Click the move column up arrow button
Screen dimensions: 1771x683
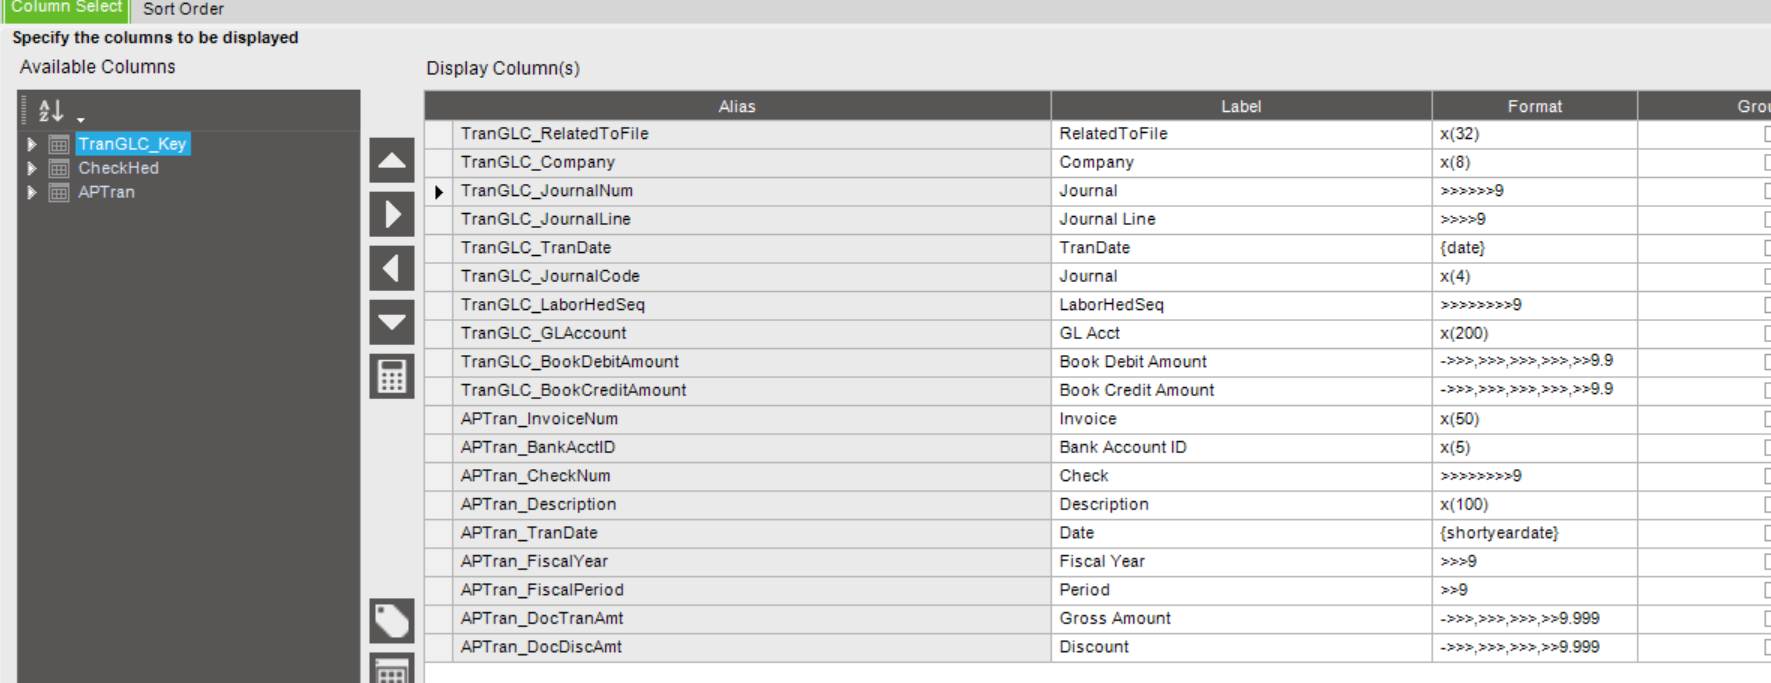coord(392,160)
